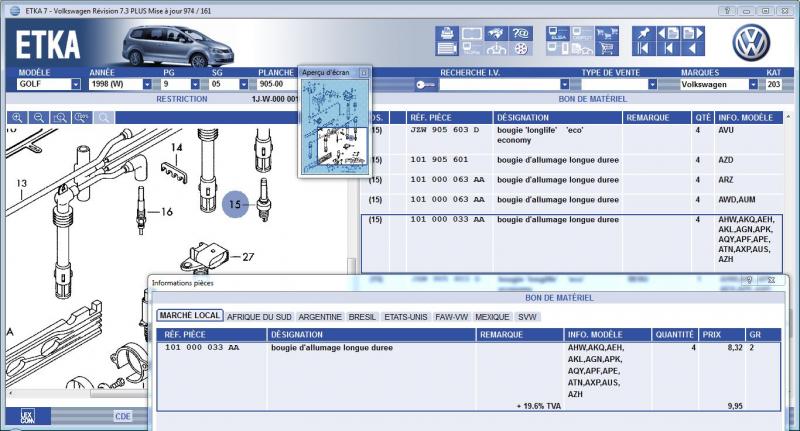The width and height of the screenshot is (800, 431).
Task: Click the Désignation column header in parts list
Action: [x=558, y=118]
